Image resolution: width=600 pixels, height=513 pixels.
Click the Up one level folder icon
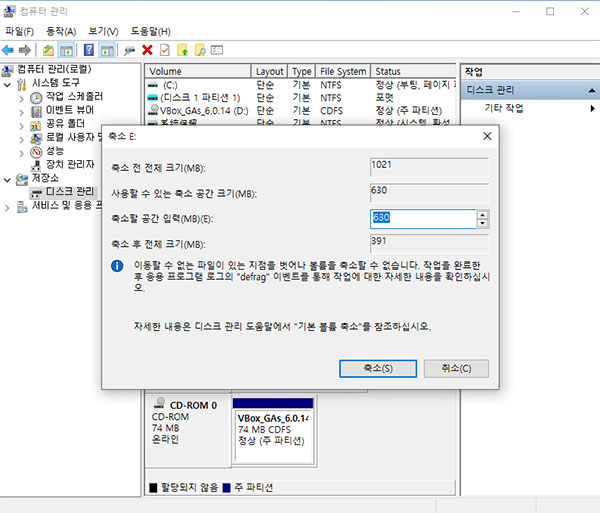coord(48,50)
